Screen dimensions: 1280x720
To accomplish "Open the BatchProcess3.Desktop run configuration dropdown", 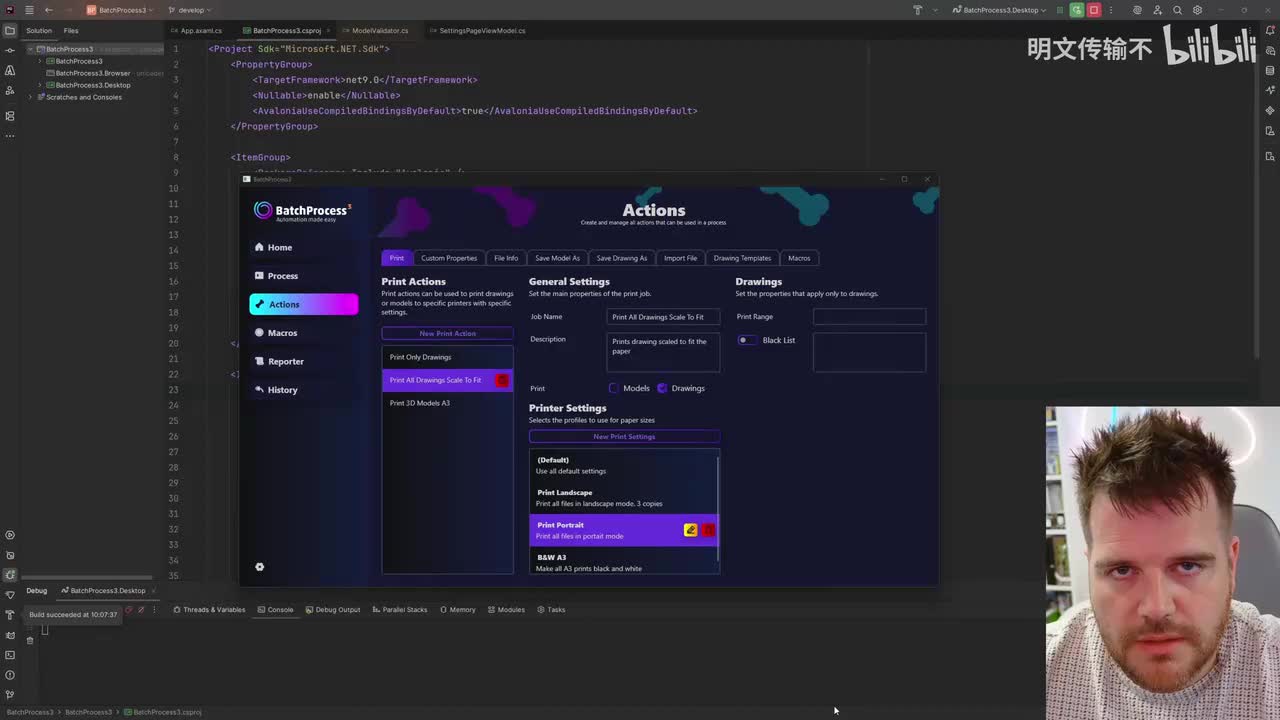I will click(999, 10).
